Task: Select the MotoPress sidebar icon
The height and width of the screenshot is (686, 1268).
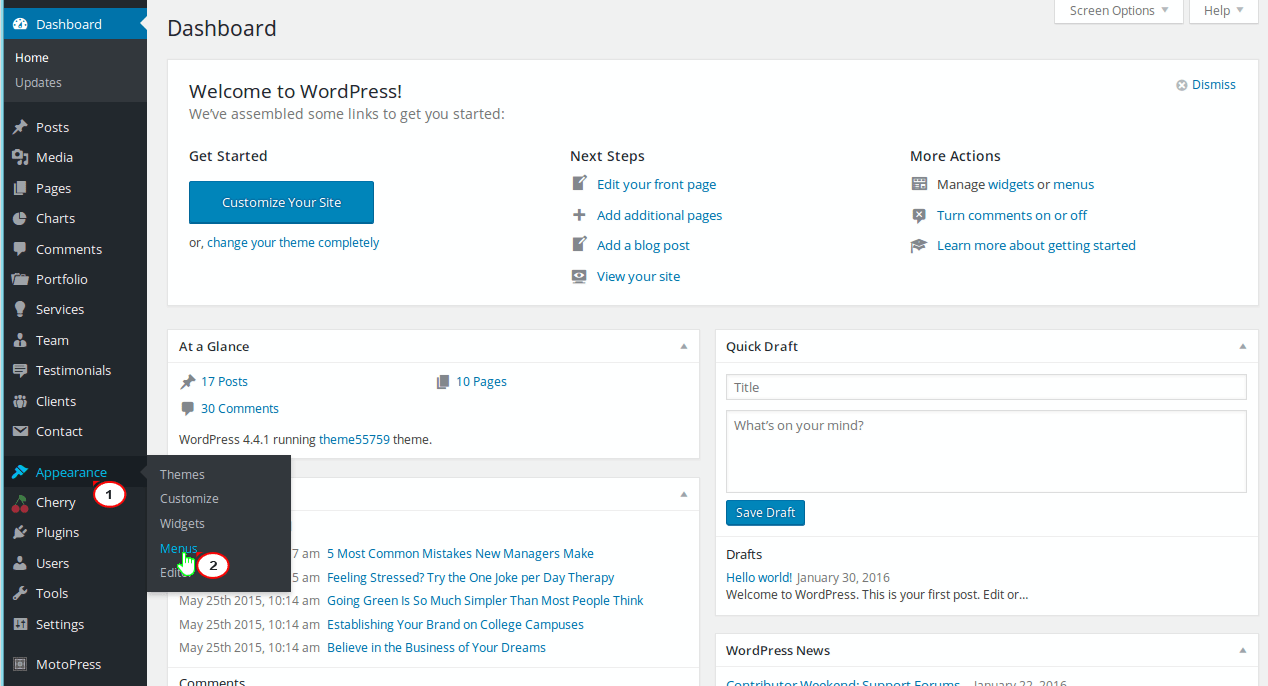Action: (x=20, y=663)
